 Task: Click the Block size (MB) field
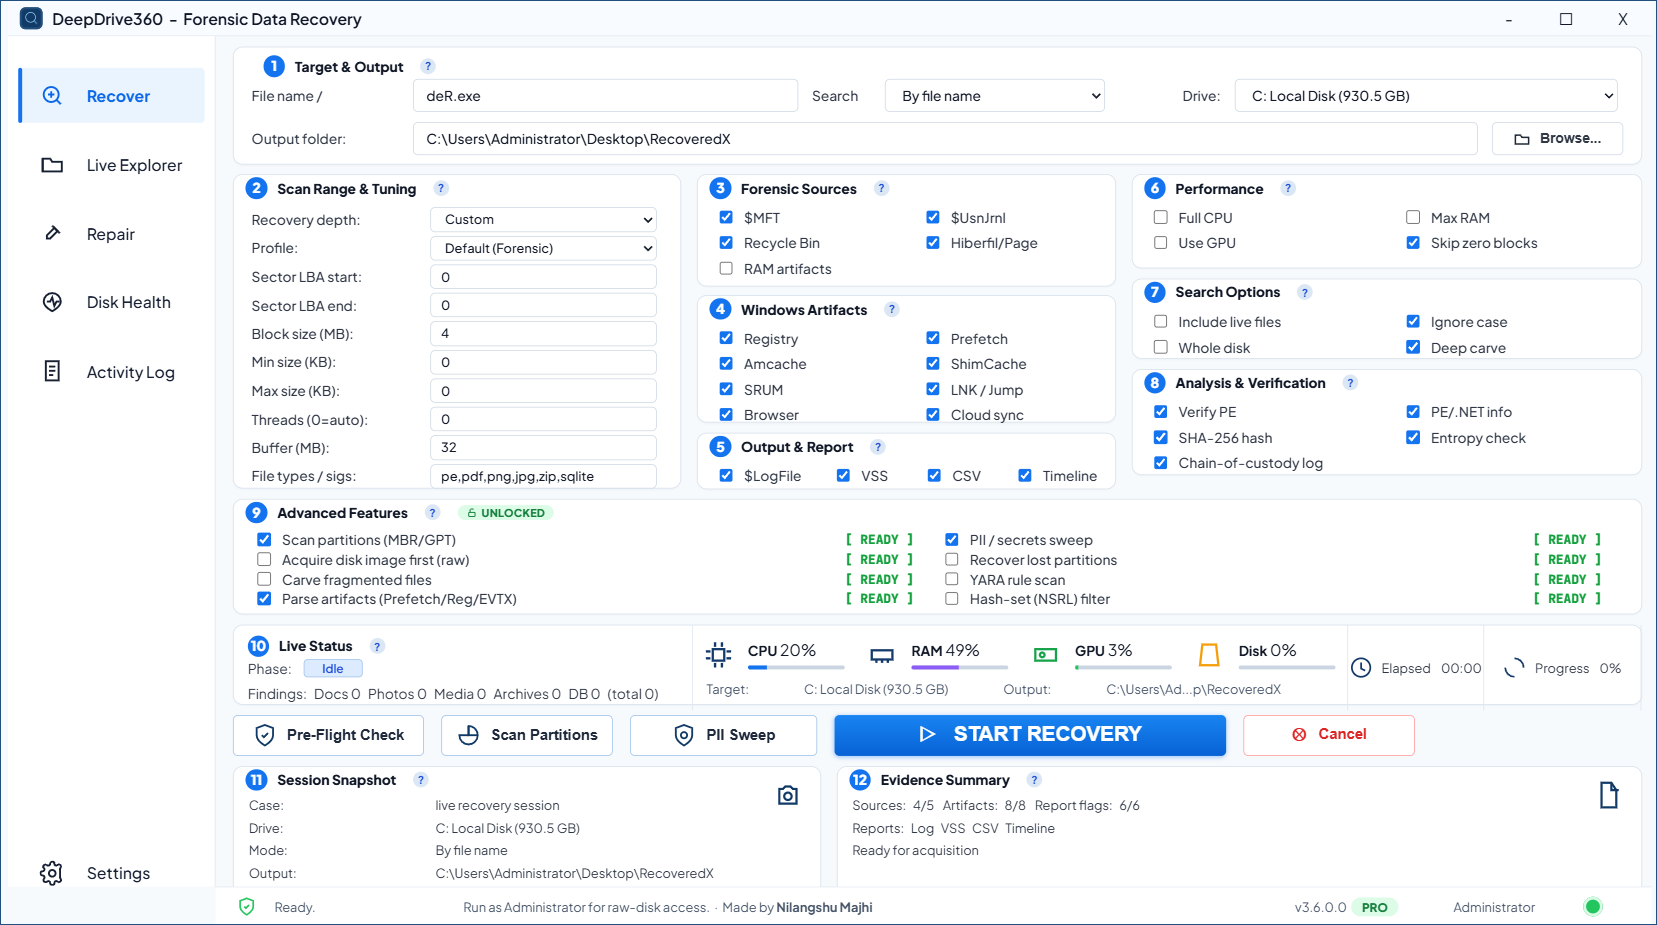544,334
